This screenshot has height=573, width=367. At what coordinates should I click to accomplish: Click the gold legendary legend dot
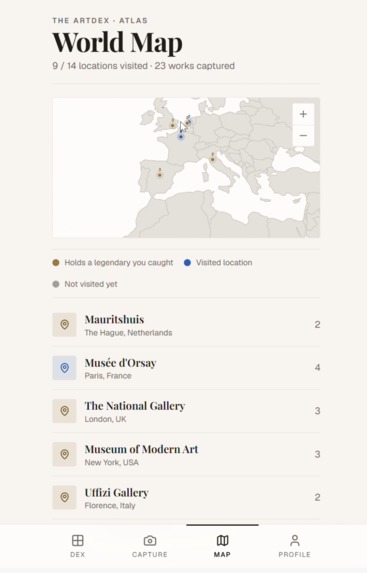(x=56, y=263)
